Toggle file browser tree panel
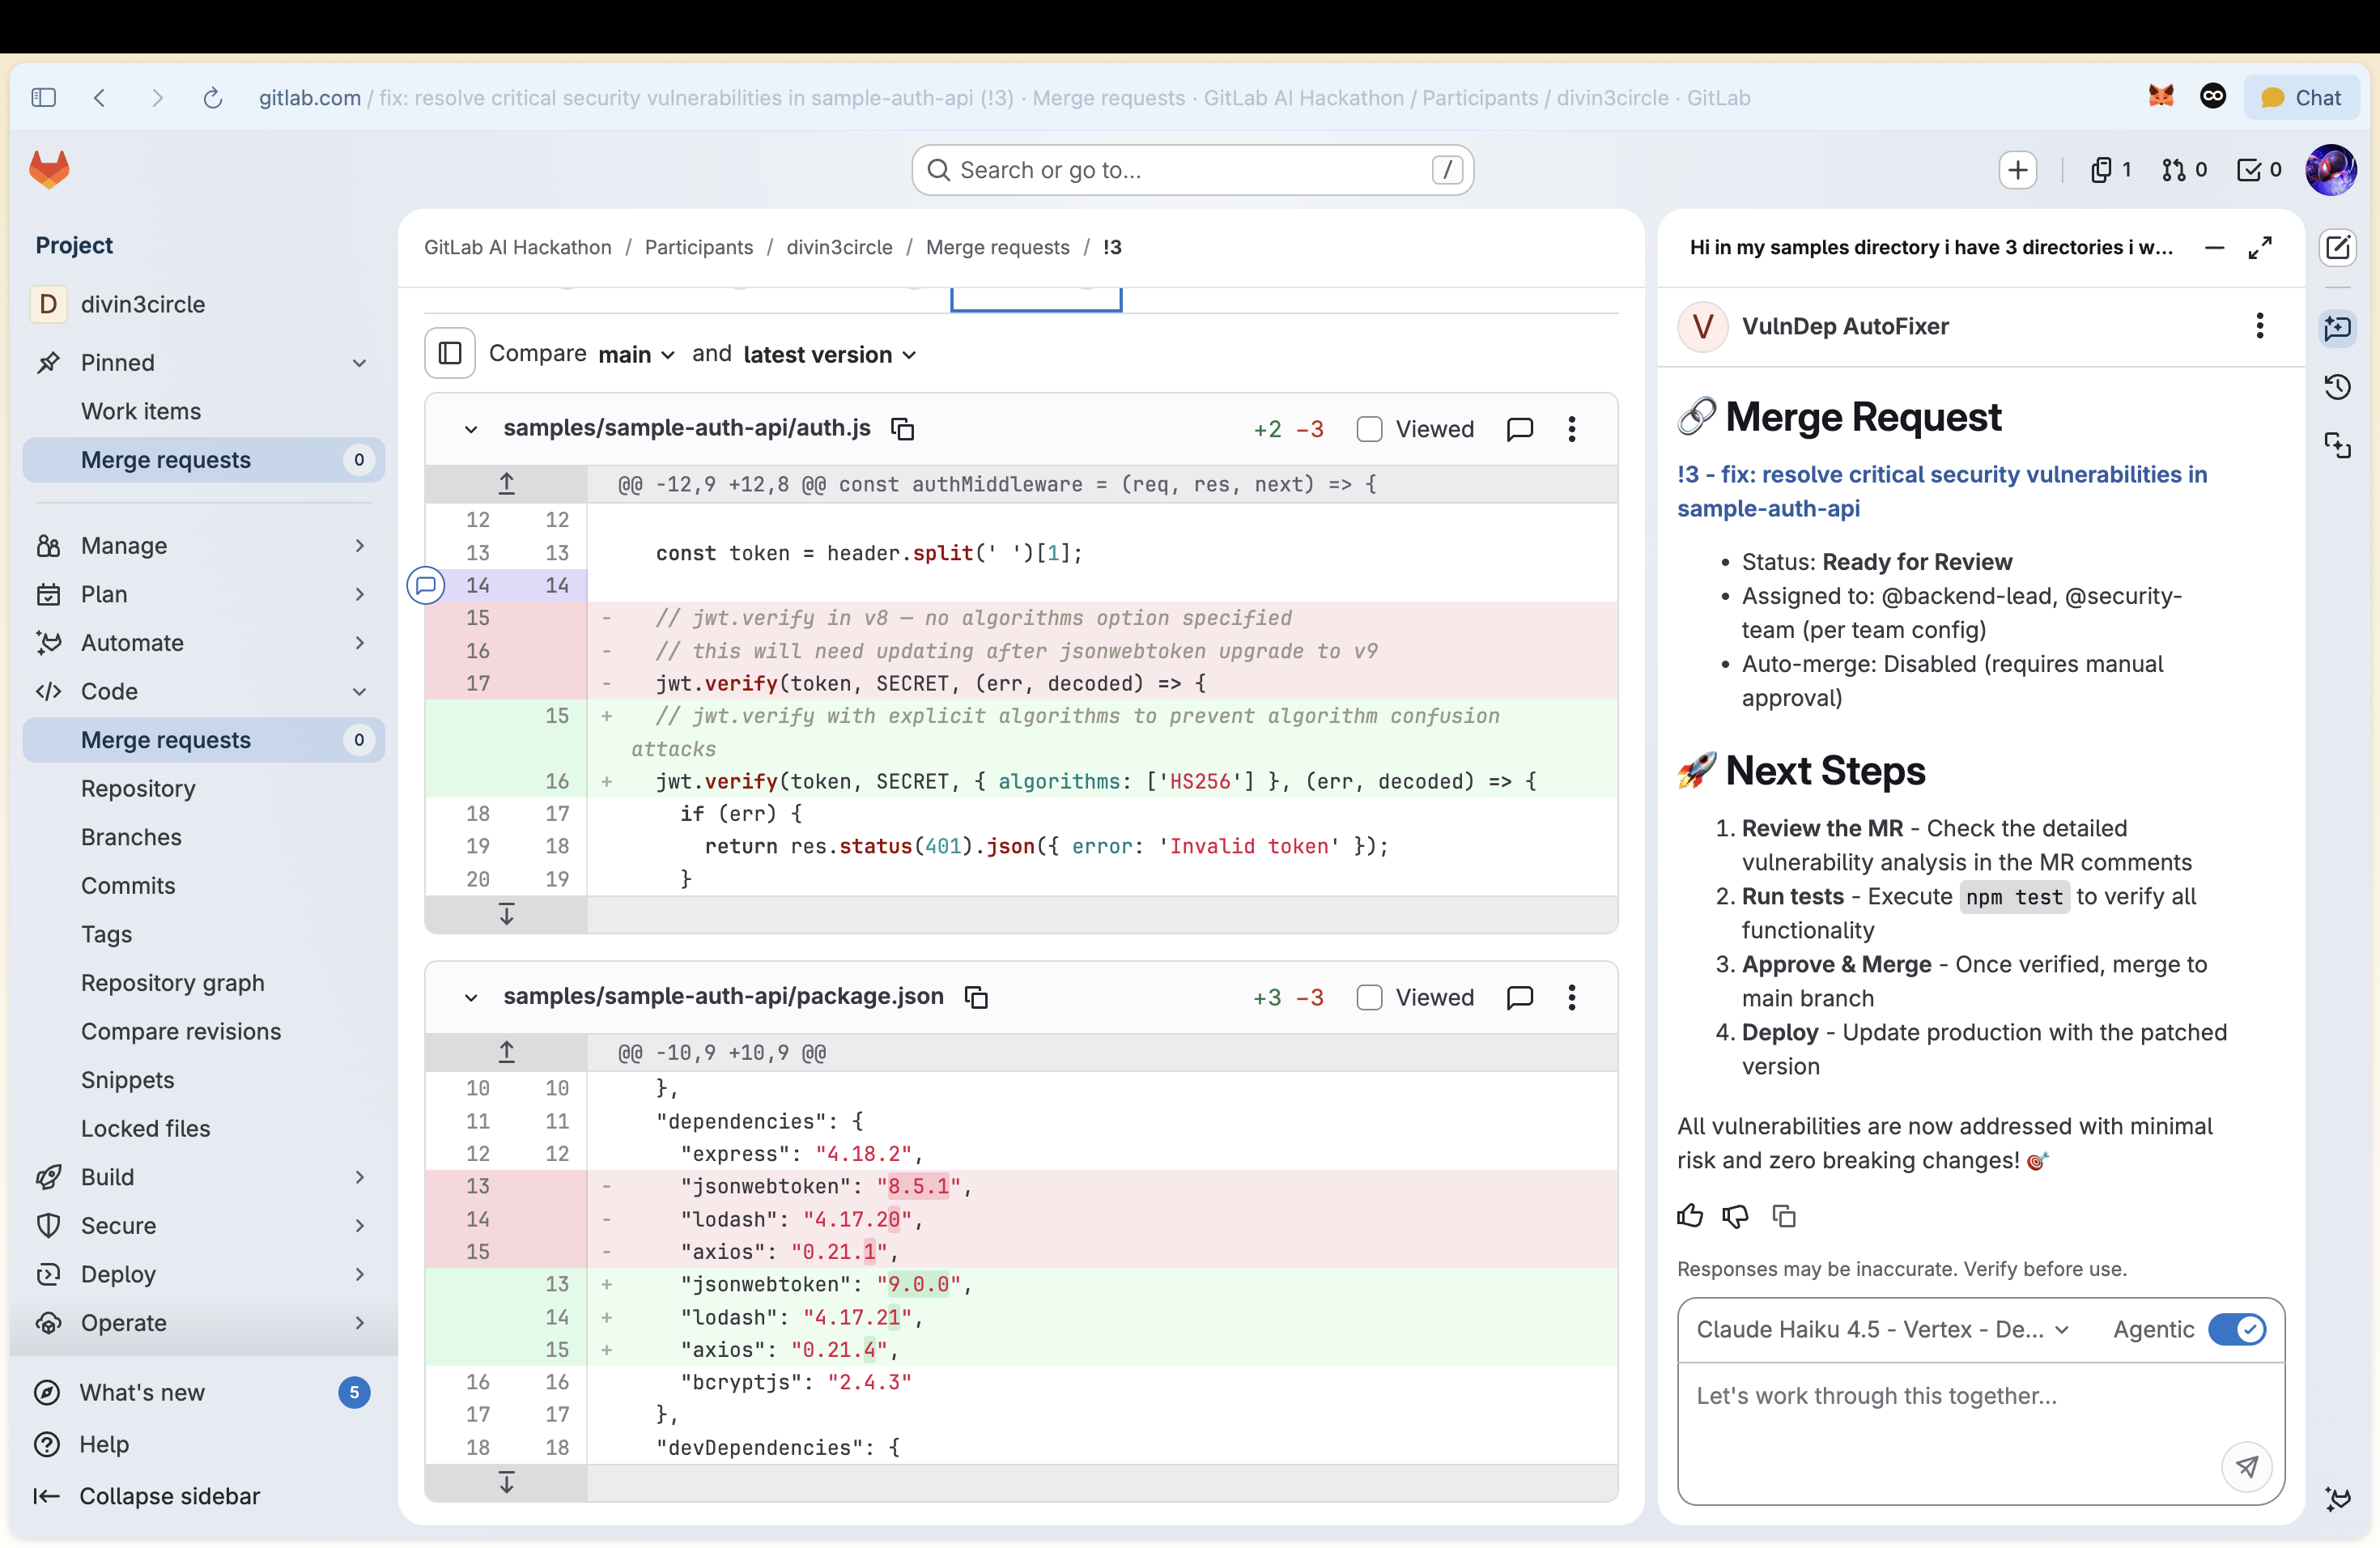 [450, 354]
